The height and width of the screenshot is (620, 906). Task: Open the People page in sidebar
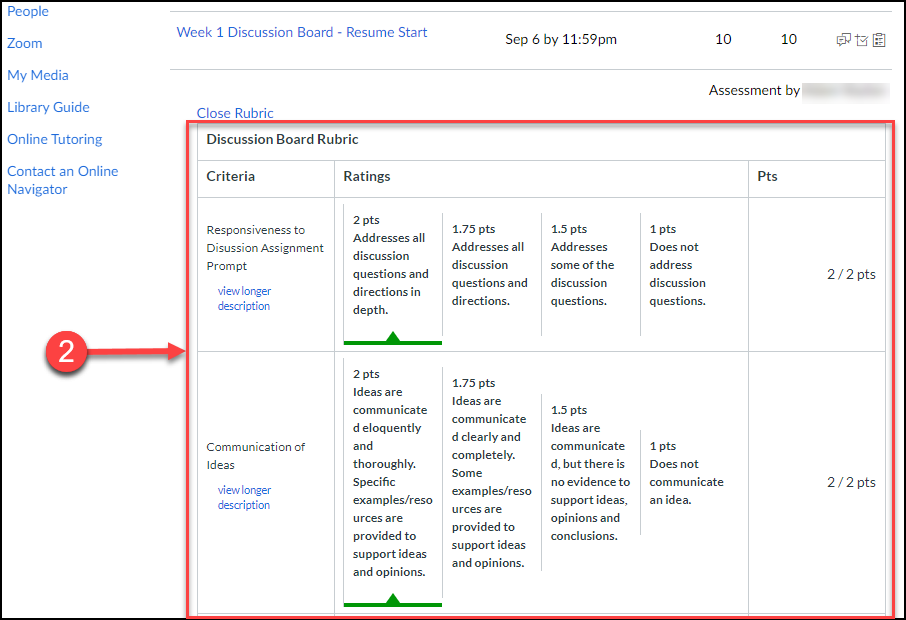28,11
